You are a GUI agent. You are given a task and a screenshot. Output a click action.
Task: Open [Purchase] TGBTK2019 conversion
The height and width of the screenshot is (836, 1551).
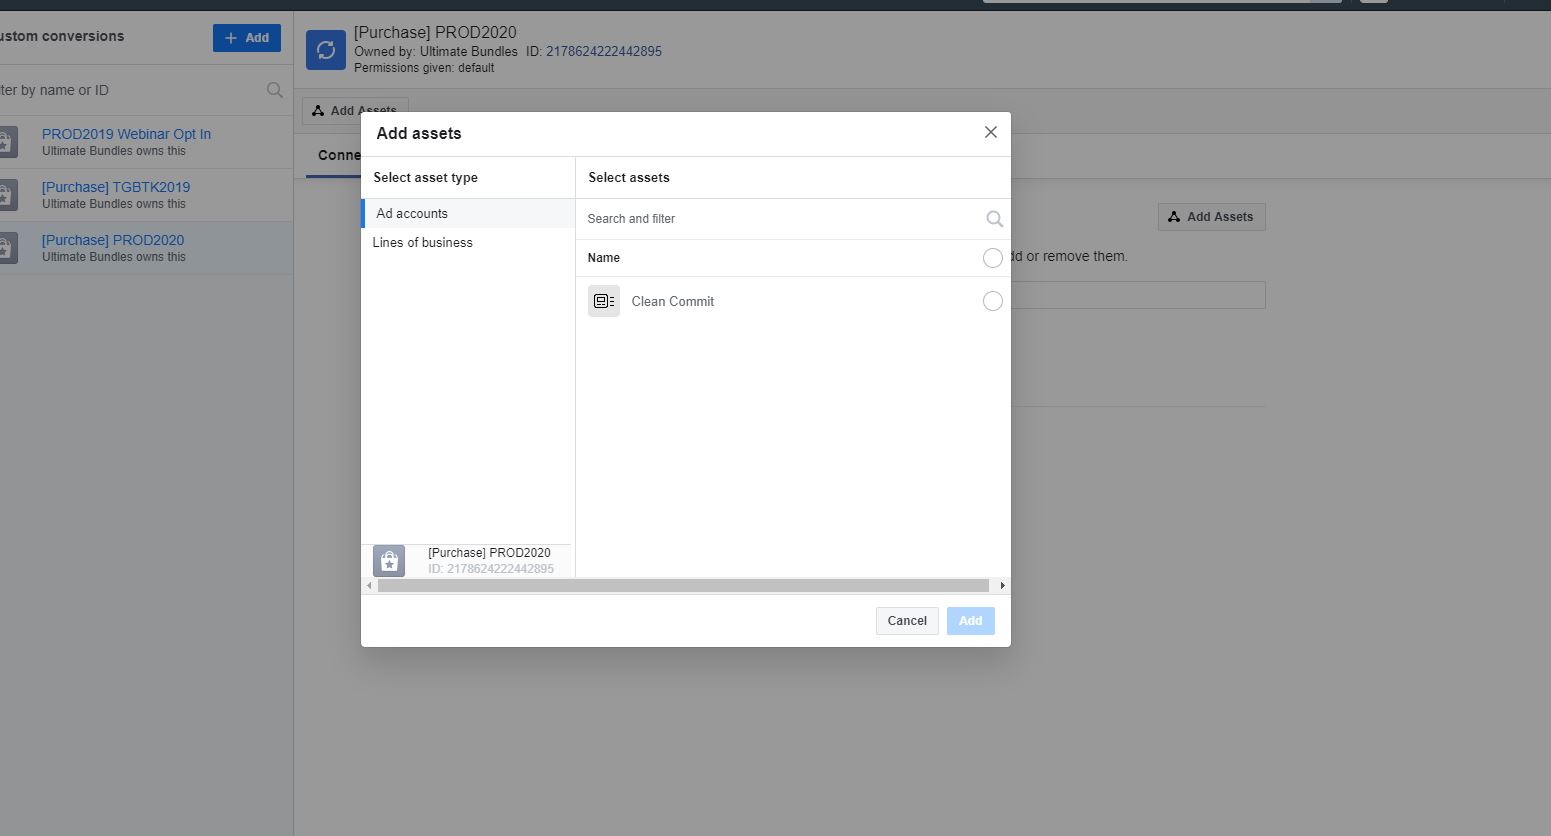(x=116, y=187)
